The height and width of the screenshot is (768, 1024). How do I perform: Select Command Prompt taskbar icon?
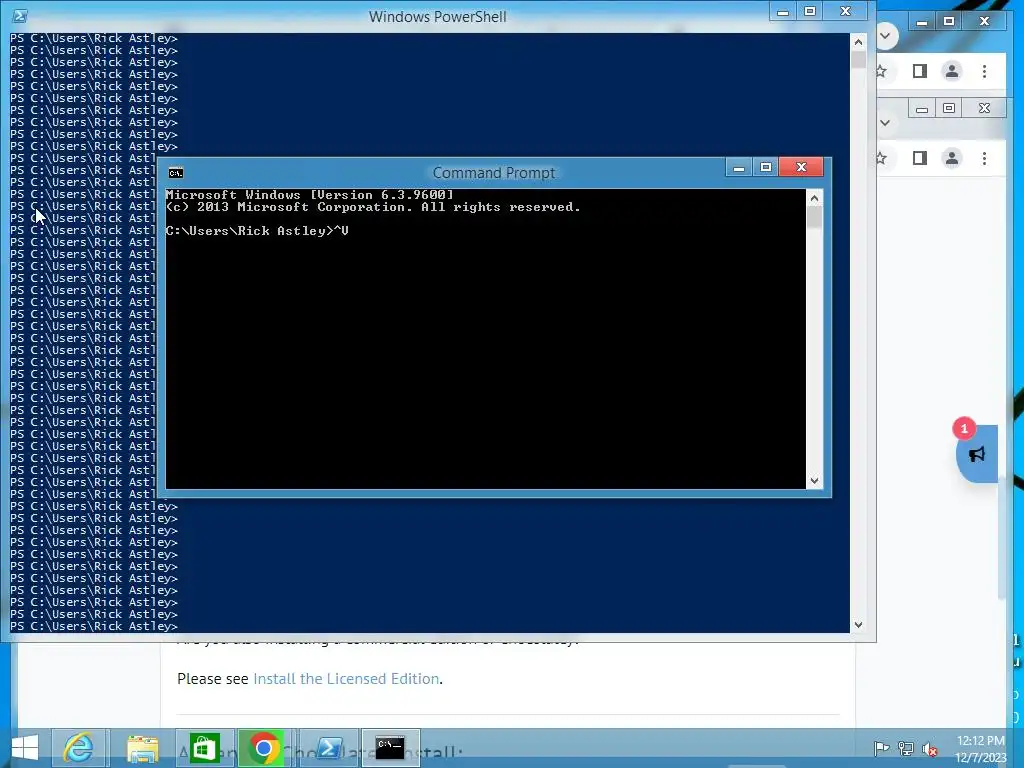391,748
